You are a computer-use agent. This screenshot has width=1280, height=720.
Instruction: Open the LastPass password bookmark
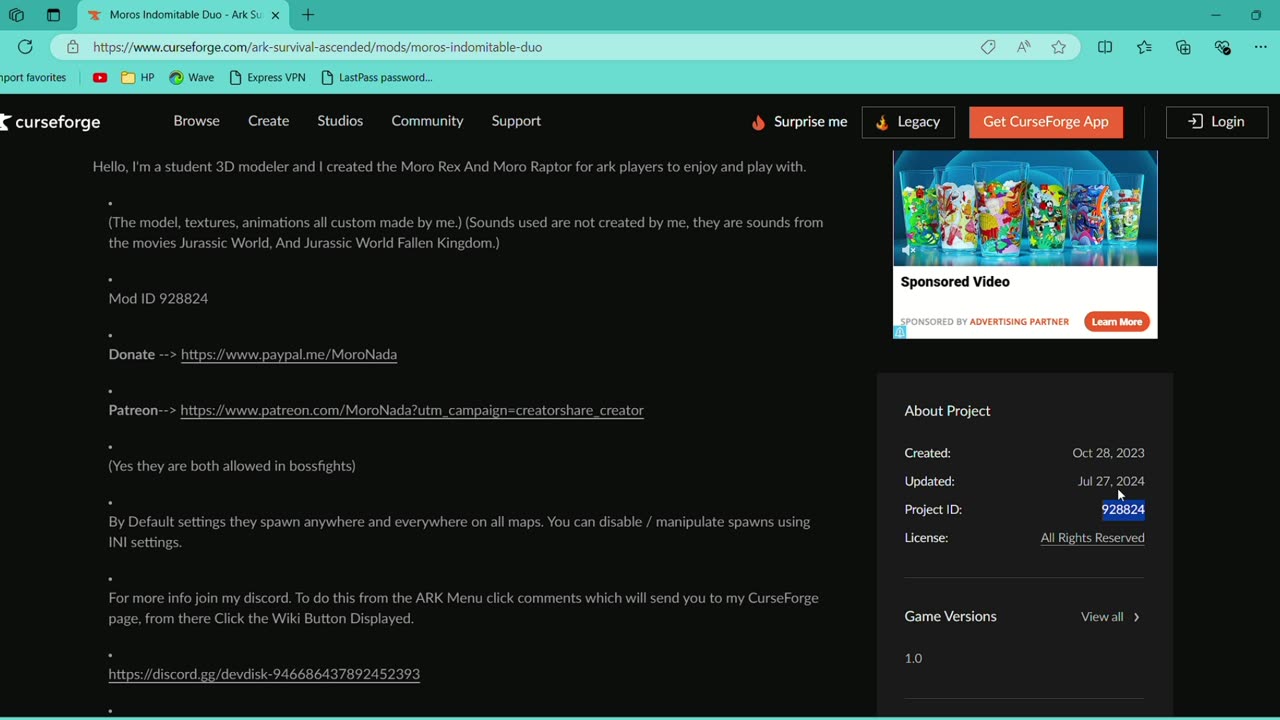pos(377,77)
